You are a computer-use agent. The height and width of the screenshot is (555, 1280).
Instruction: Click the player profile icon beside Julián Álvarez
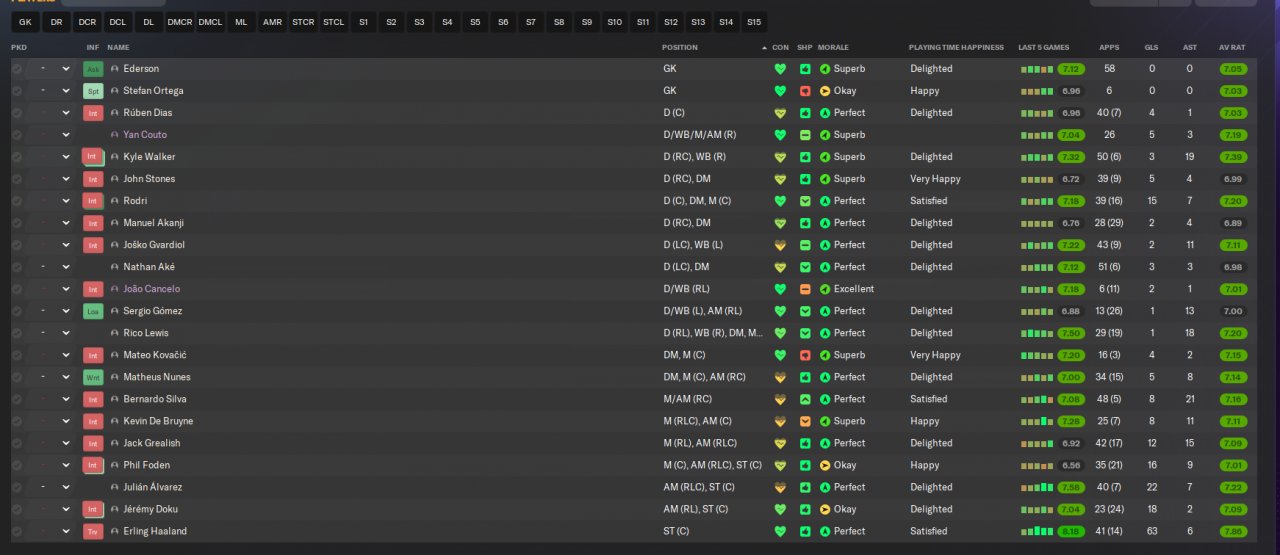pos(115,487)
